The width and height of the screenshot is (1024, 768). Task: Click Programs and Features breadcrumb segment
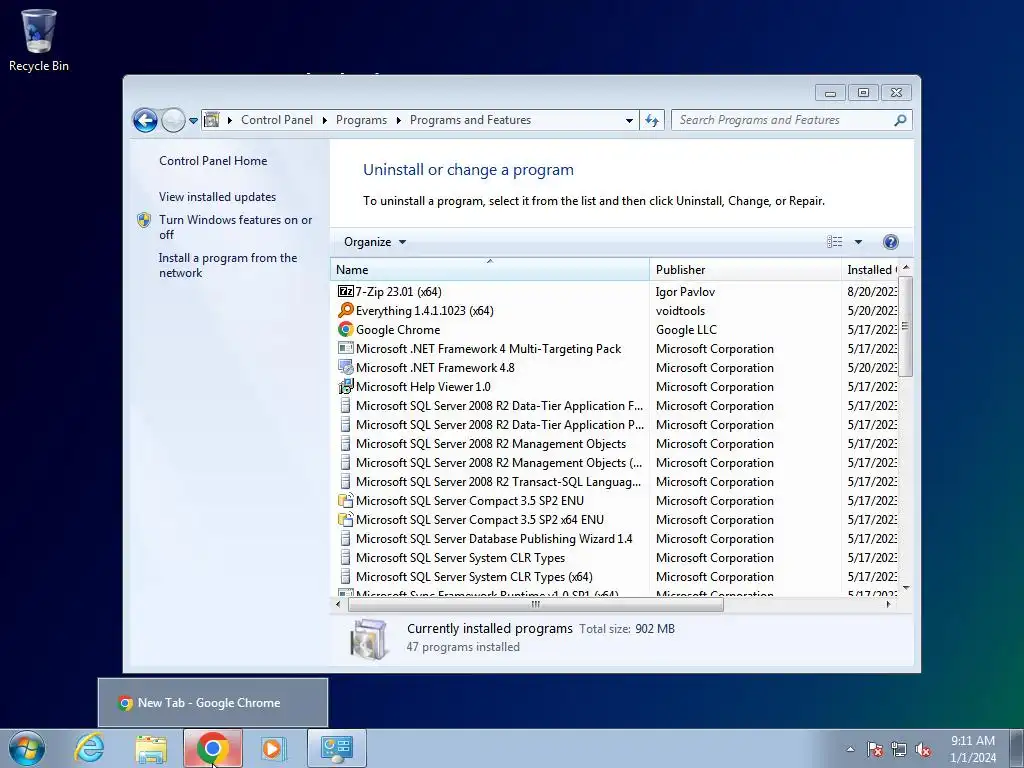point(470,120)
